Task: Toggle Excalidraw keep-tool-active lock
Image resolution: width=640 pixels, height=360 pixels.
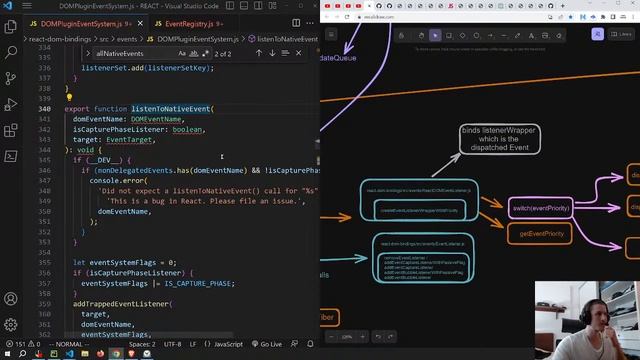Action: coord(401,36)
